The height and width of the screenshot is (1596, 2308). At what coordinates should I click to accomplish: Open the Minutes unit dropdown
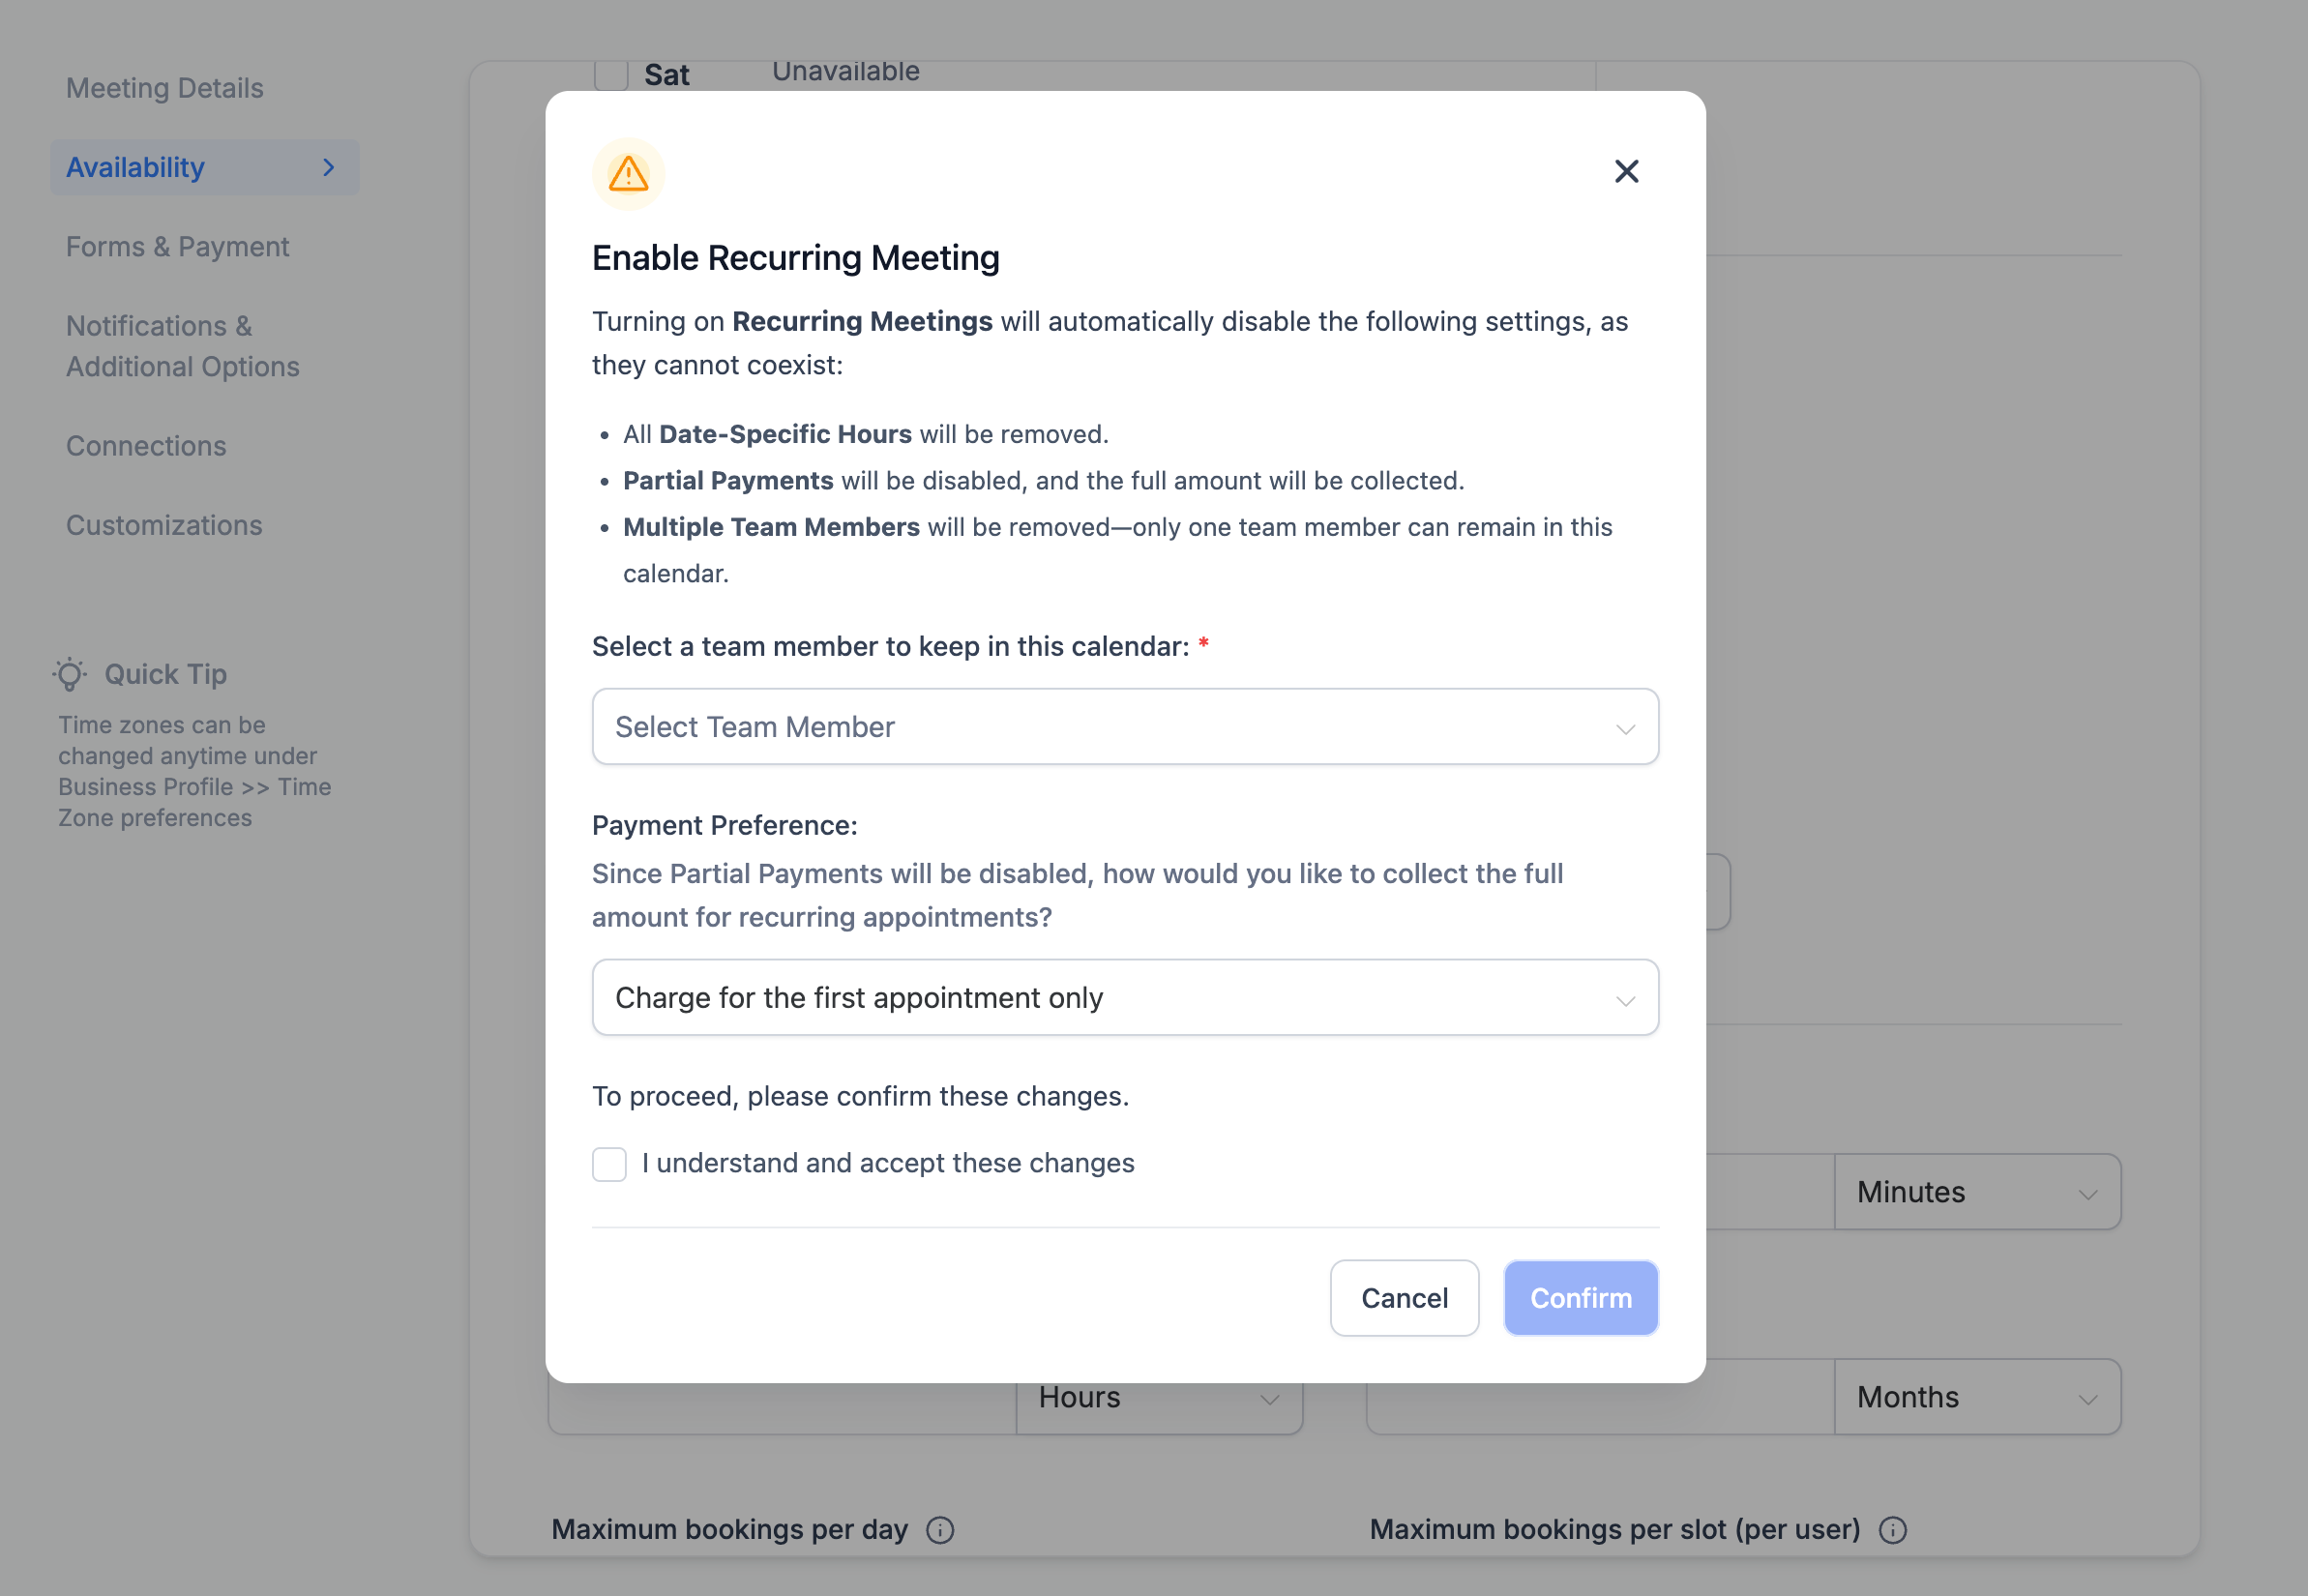click(x=1976, y=1193)
